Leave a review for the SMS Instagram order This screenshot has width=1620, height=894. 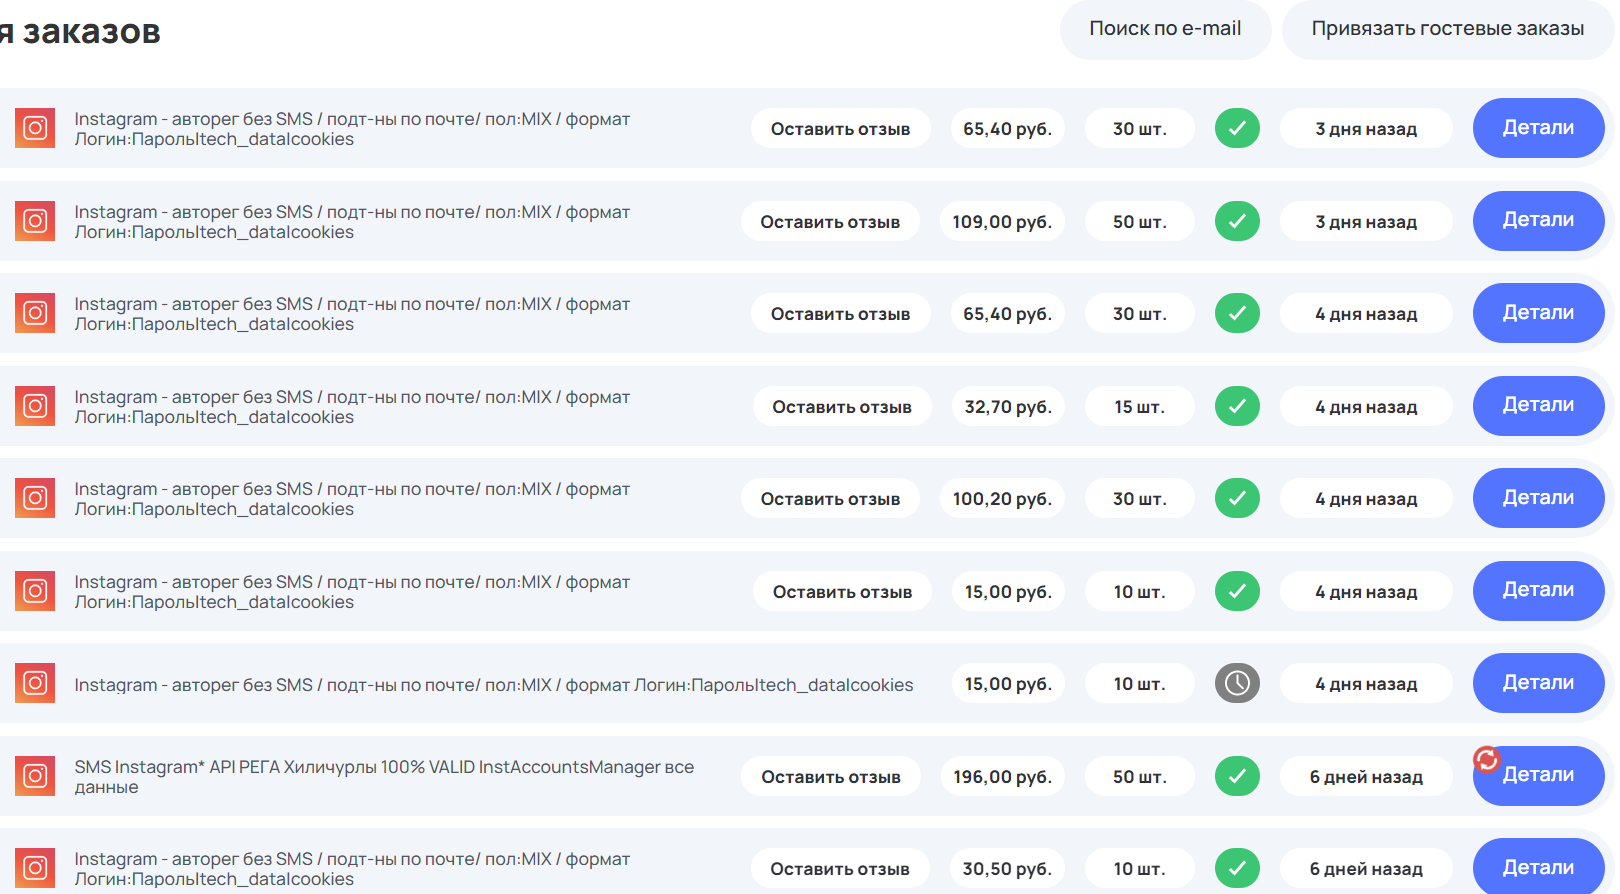click(x=831, y=777)
